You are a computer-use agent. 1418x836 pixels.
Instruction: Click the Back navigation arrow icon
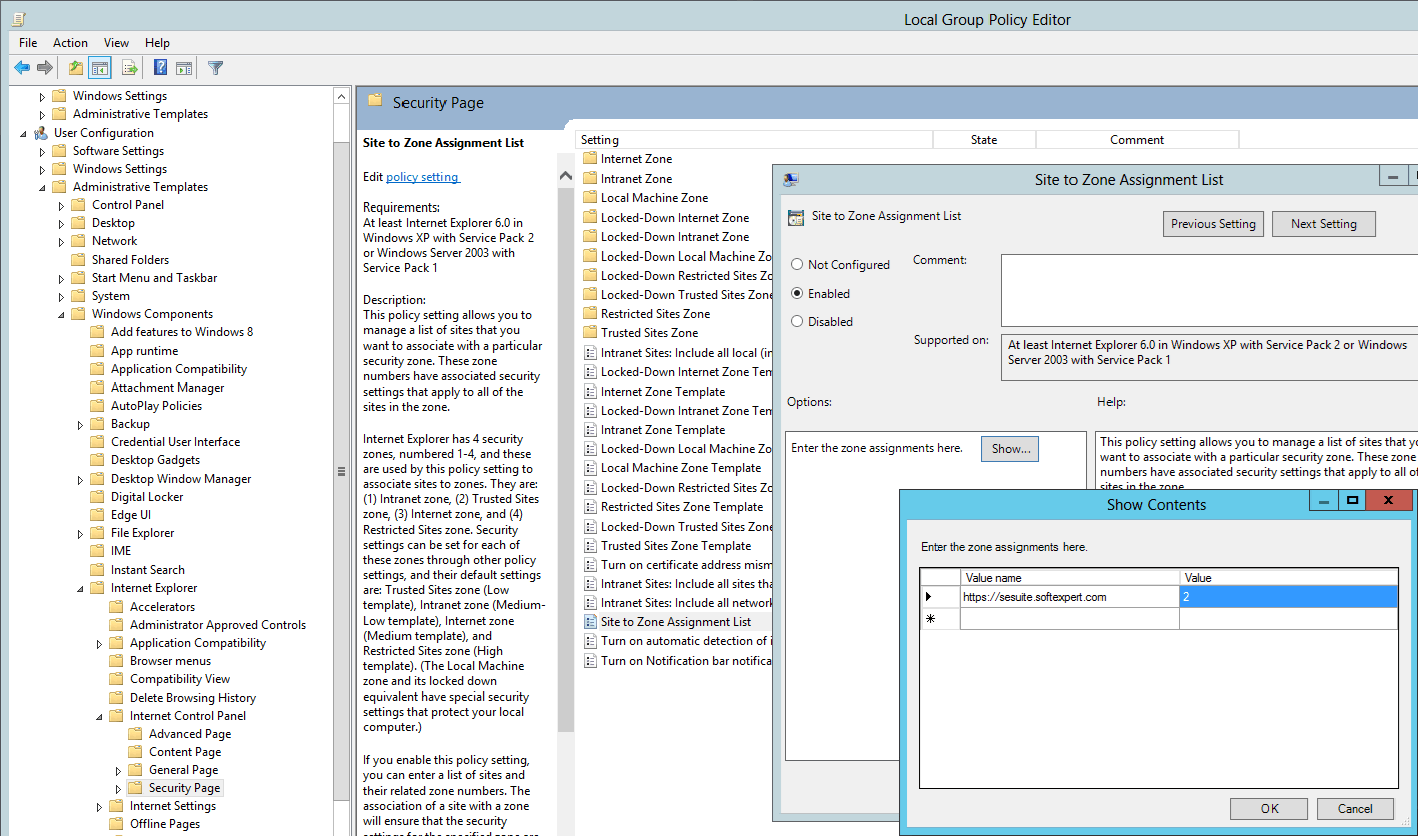click(x=22, y=67)
